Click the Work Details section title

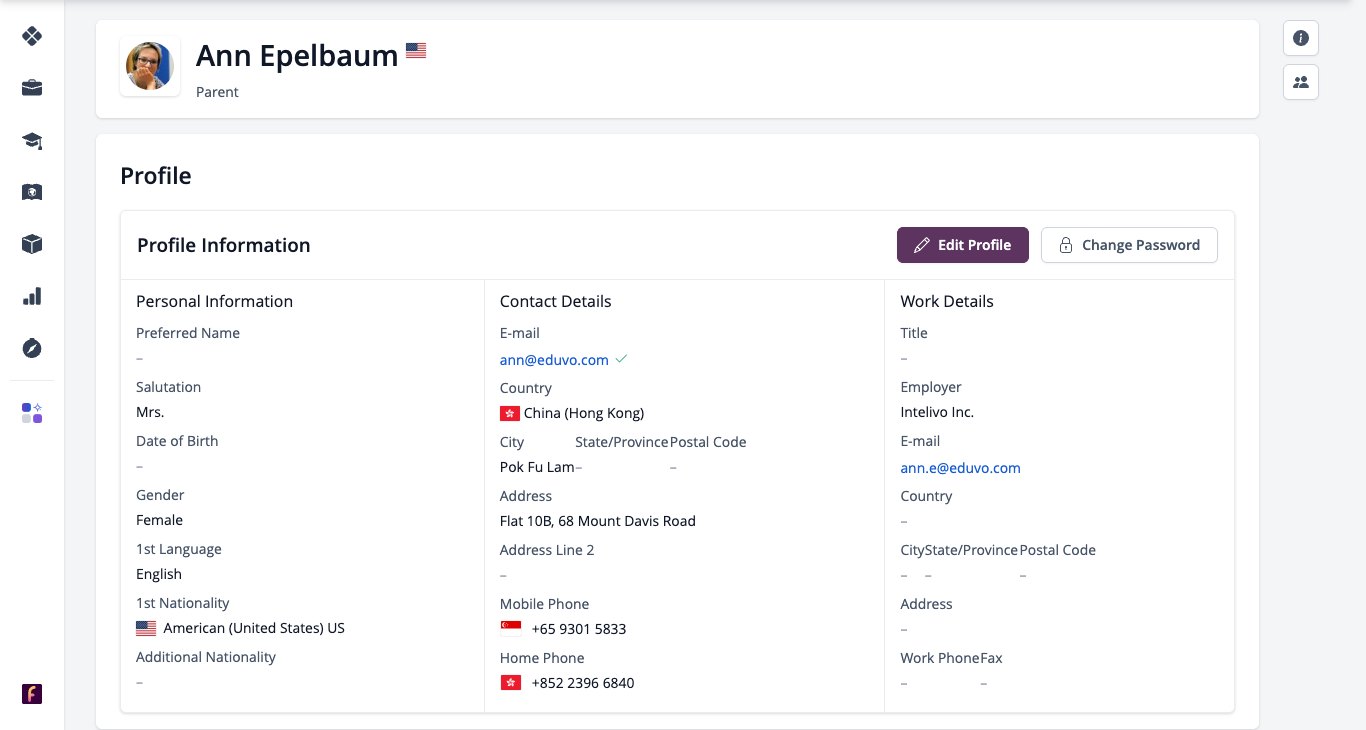pyautogui.click(x=947, y=301)
